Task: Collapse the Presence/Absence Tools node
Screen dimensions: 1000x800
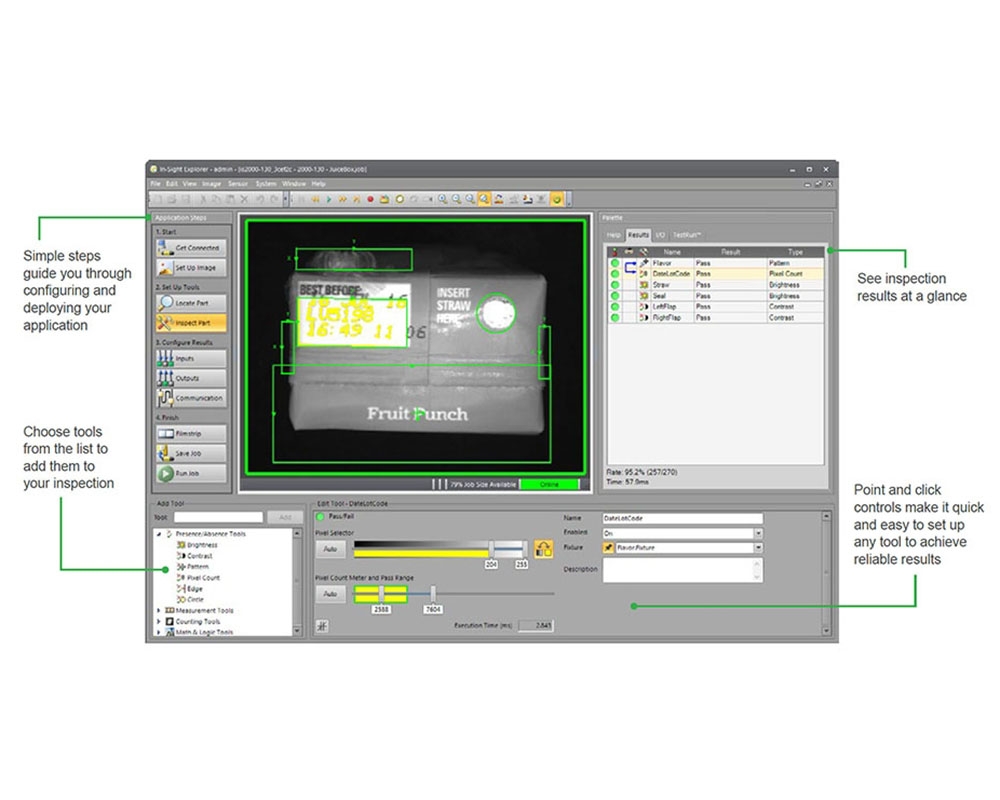Action: [158, 534]
